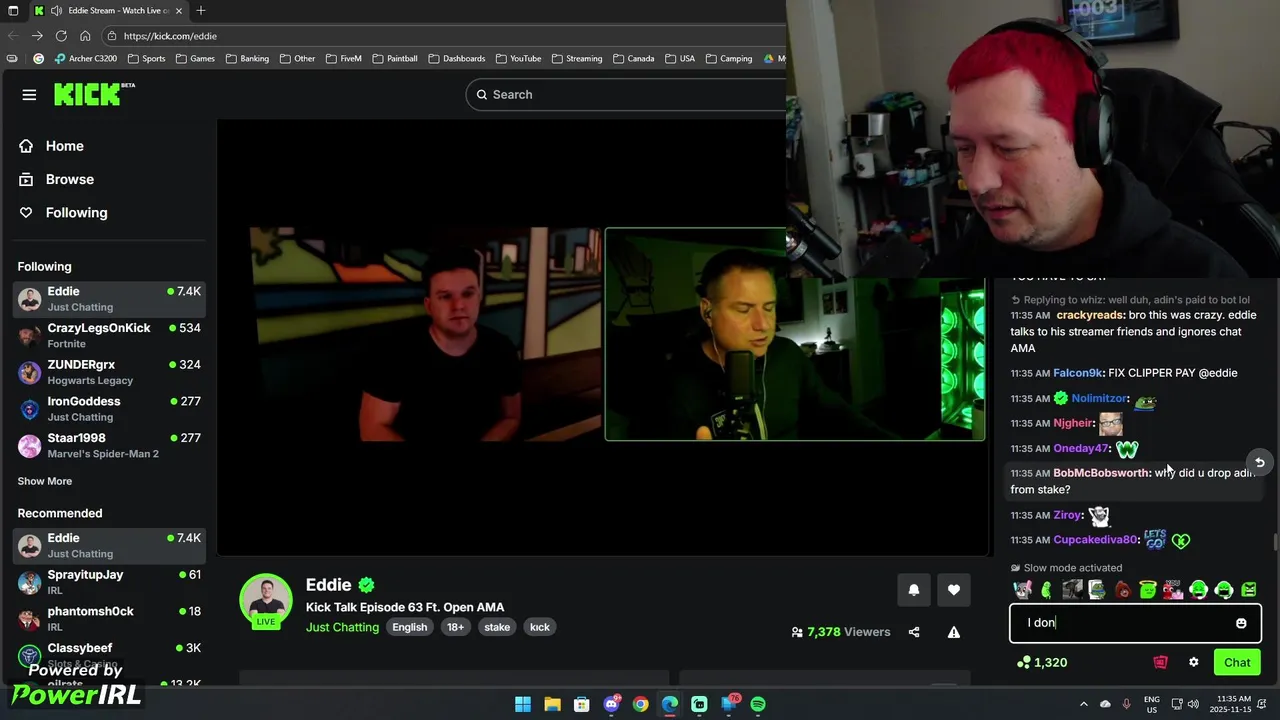Open ZUNDERgrx channel in Following
This screenshot has height=720, width=1280.
pyautogui.click(x=109, y=372)
